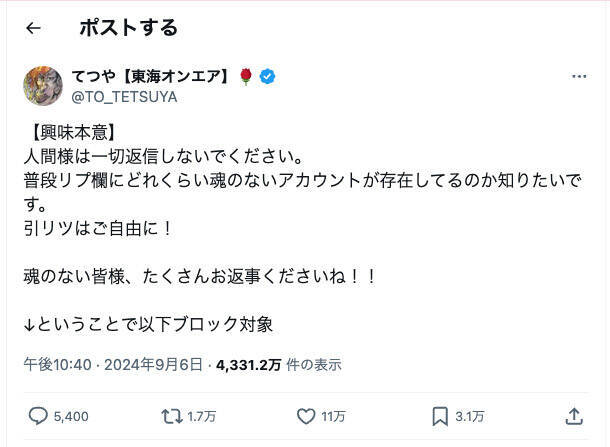Click the 11万 like count
This screenshot has height=447, width=610.
tap(334, 416)
